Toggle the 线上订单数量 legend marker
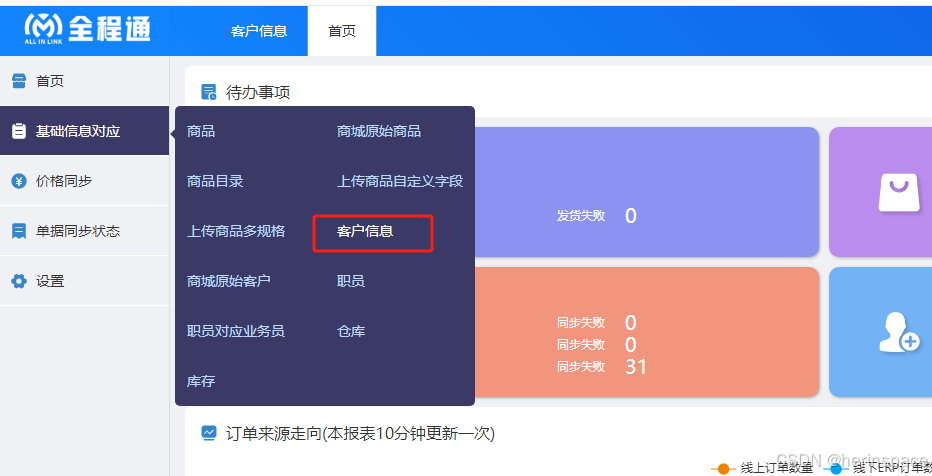932x476 pixels. [x=723, y=468]
